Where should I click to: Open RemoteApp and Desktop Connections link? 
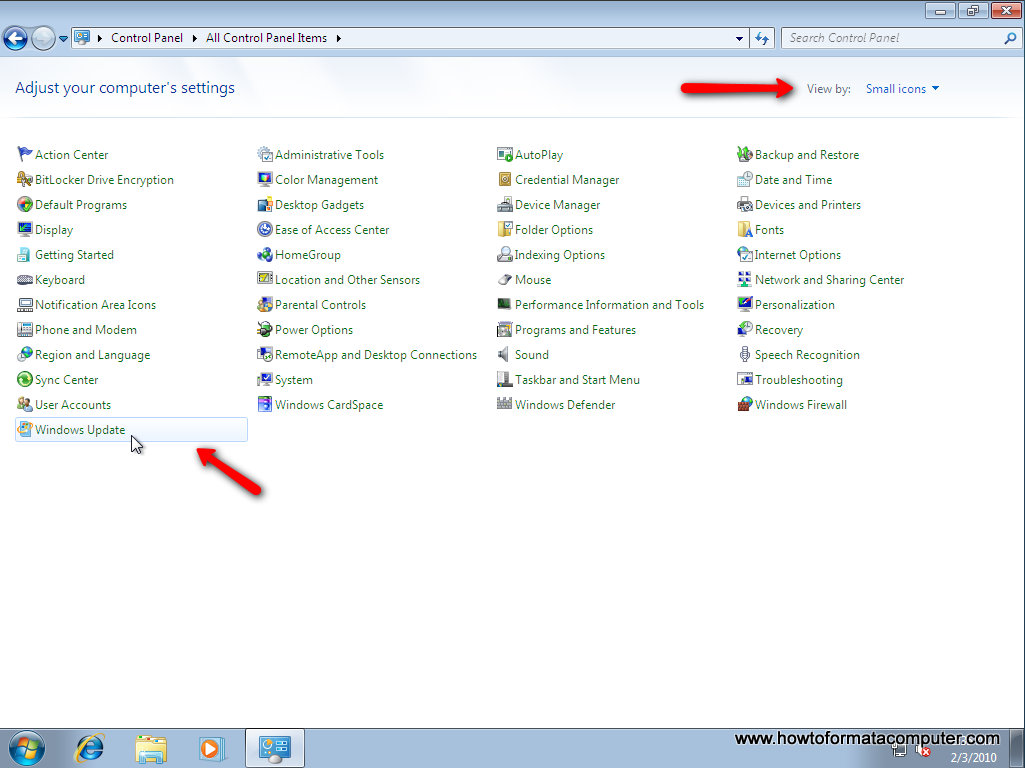point(376,354)
